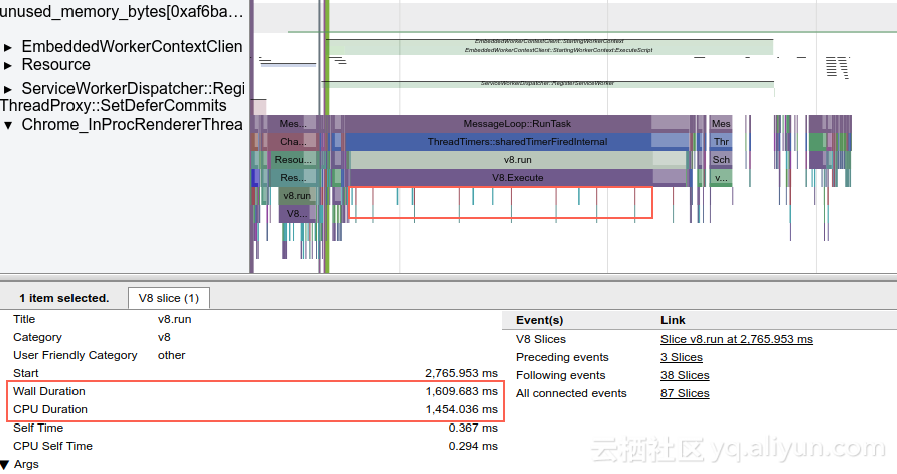The width and height of the screenshot is (897, 474).
Task: Select the 'Cha...' slice on left
Action: (x=293, y=141)
